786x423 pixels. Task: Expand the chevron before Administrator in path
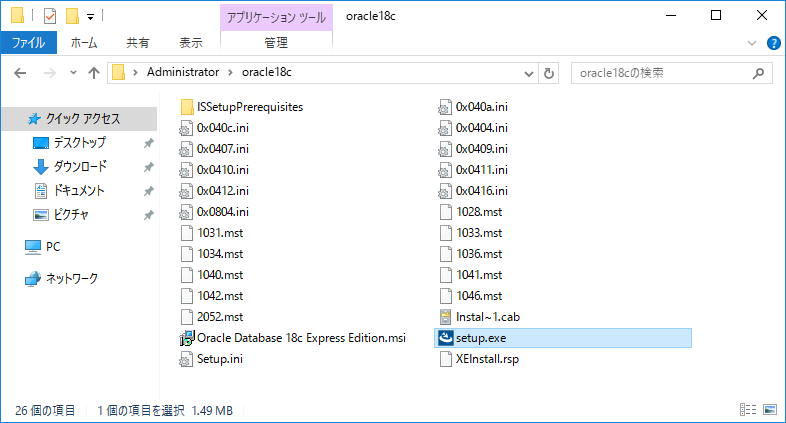pyautogui.click(x=135, y=73)
